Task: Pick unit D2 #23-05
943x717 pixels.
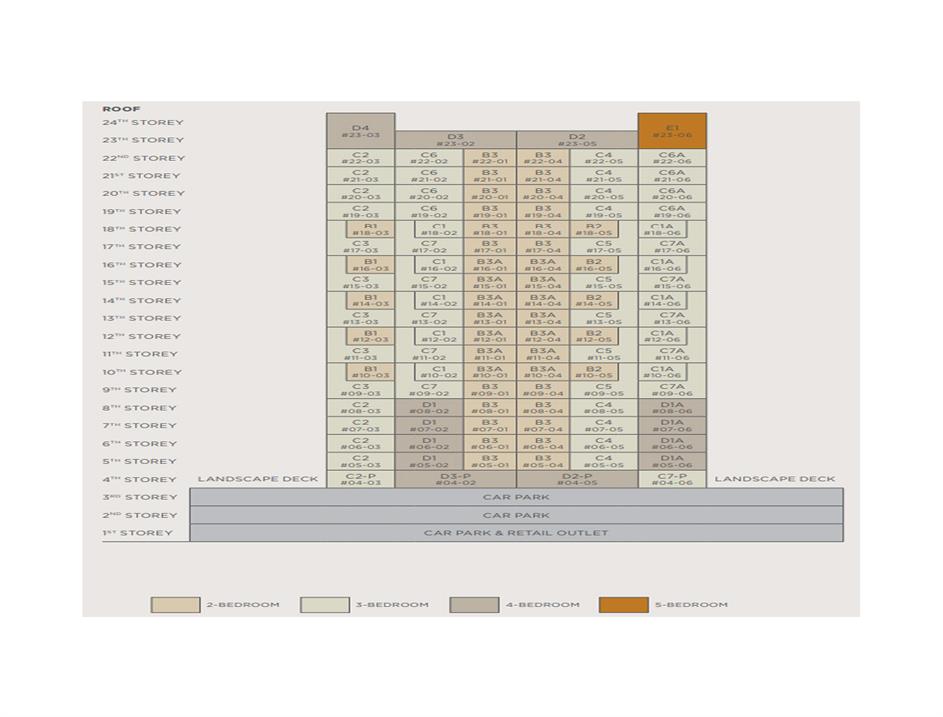Action: point(577,140)
